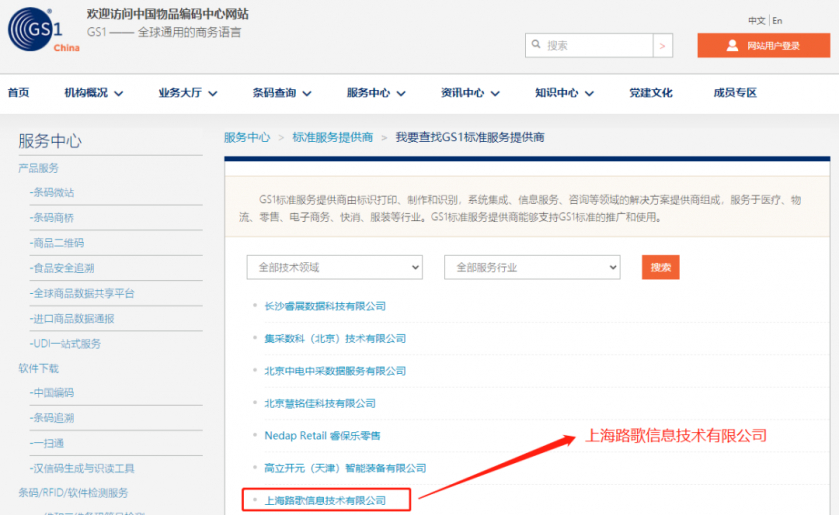Screen dimensions: 839x515
Task: Open the 党建文化 menu item
Action: pyautogui.click(x=650, y=93)
